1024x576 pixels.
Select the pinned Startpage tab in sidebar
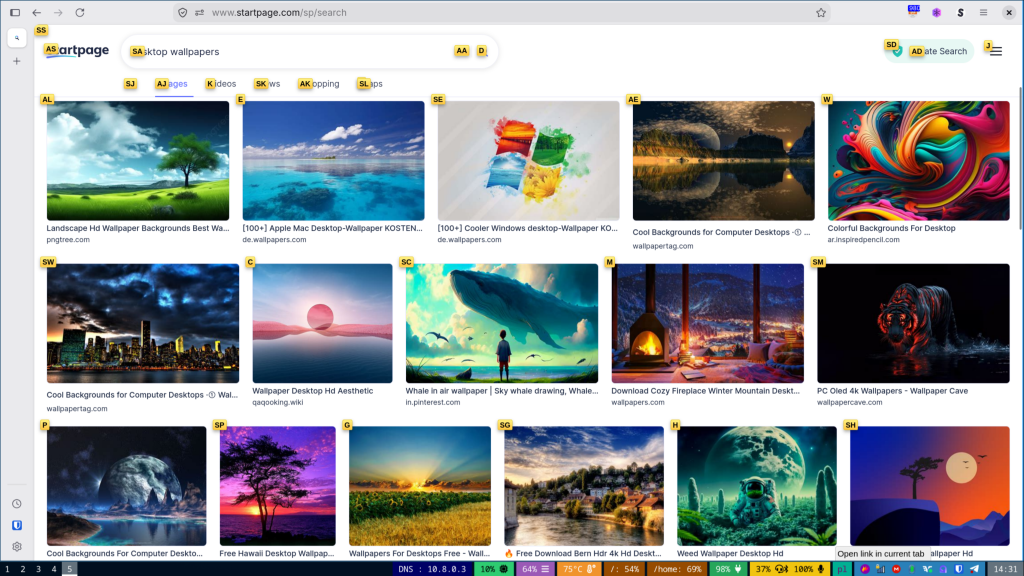17,38
